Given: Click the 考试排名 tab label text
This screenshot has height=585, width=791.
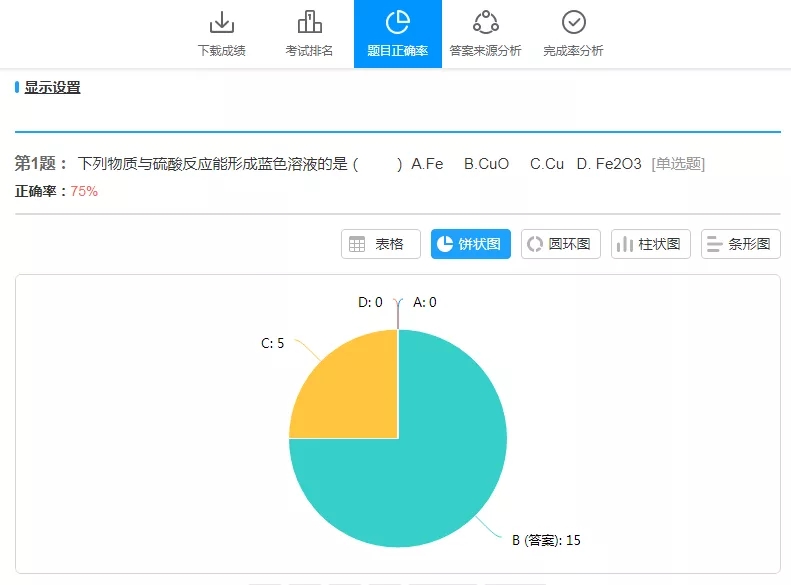Looking at the screenshot, I should point(309,50).
